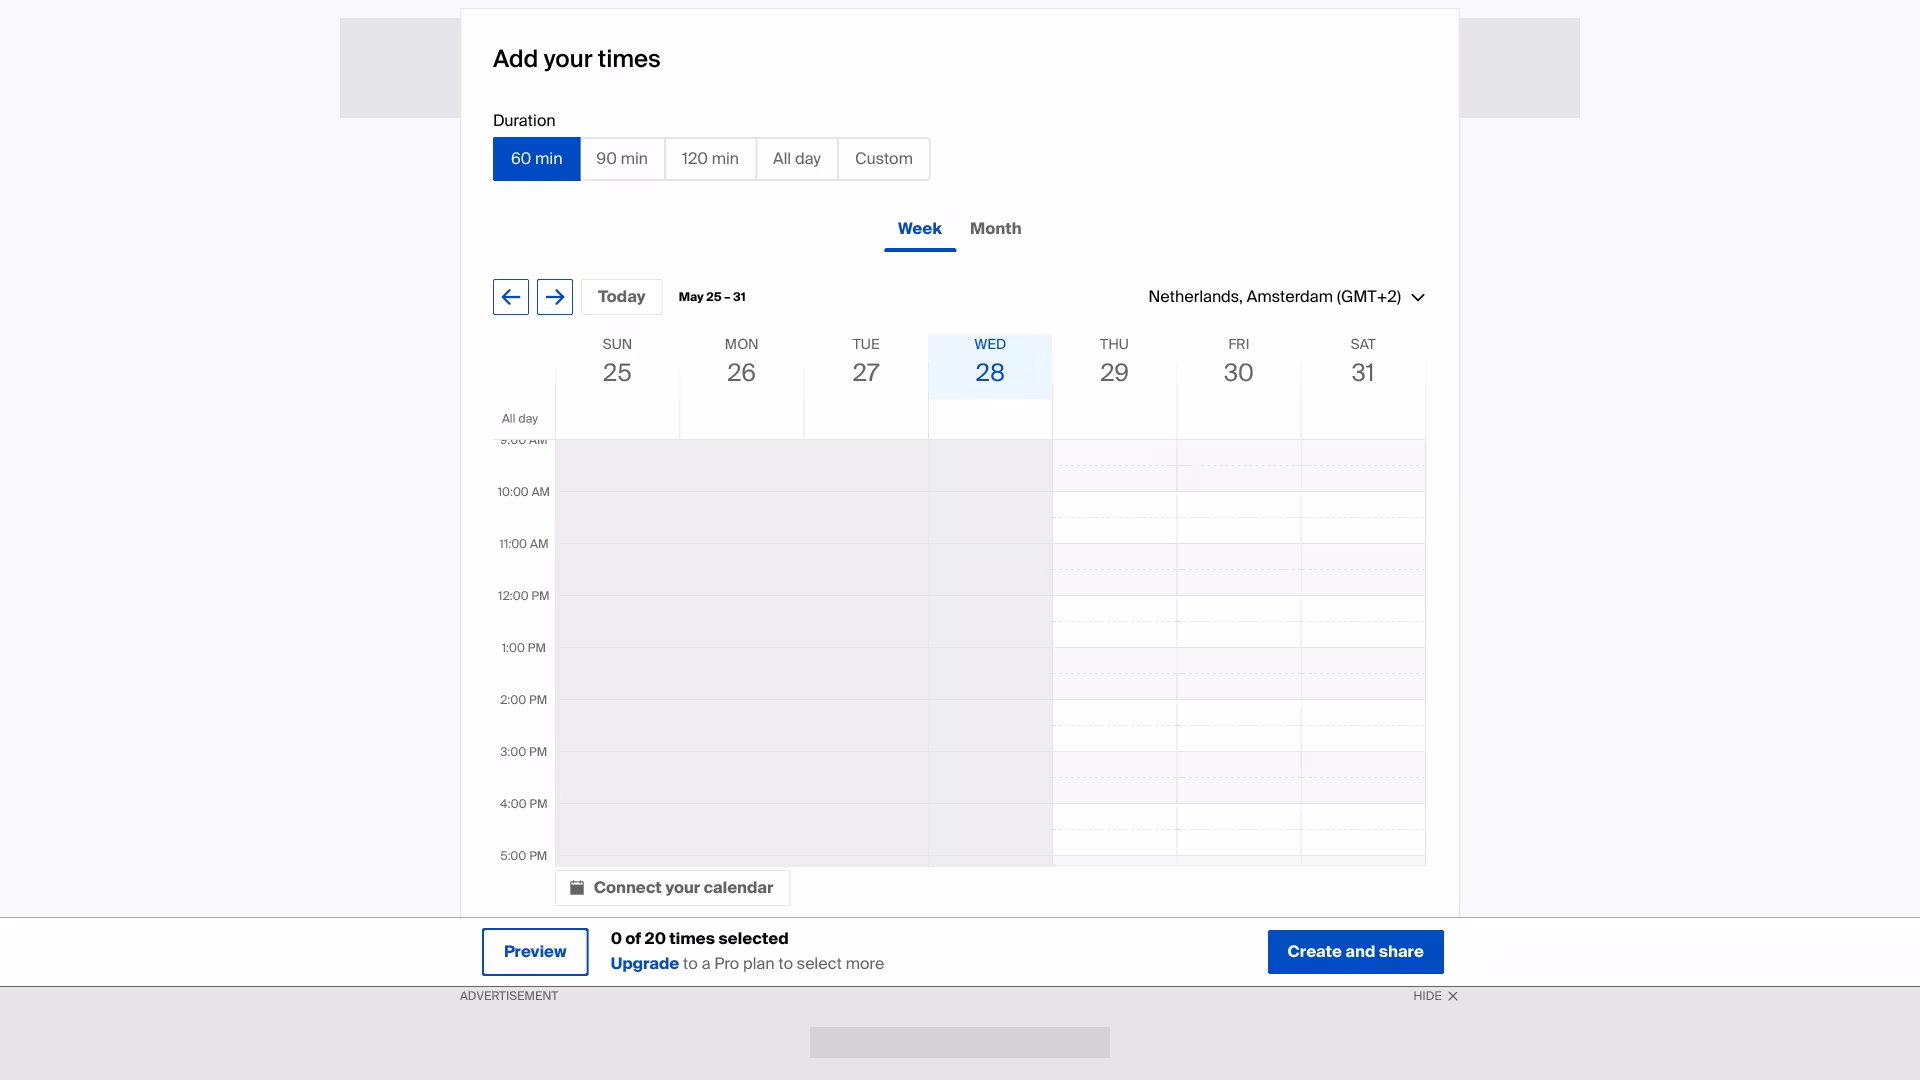Click the 12:00 PM time label
This screenshot has width=1920, height=1080.
point(523,596)
